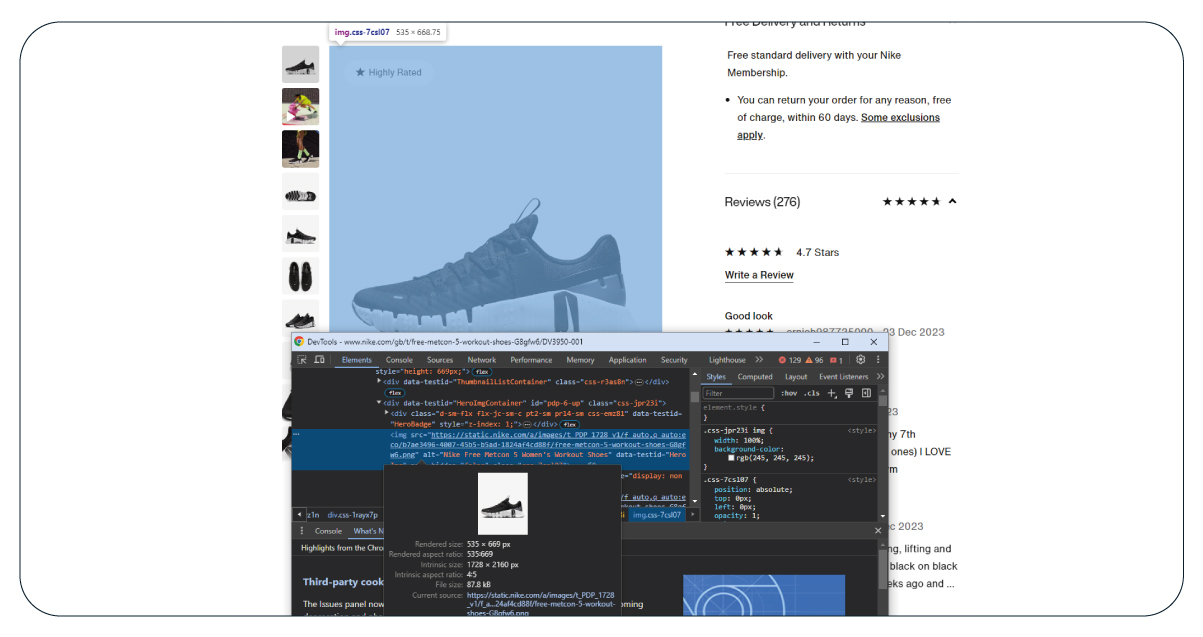Select the shoe sole thumbnail

click(x=300, y=191)
